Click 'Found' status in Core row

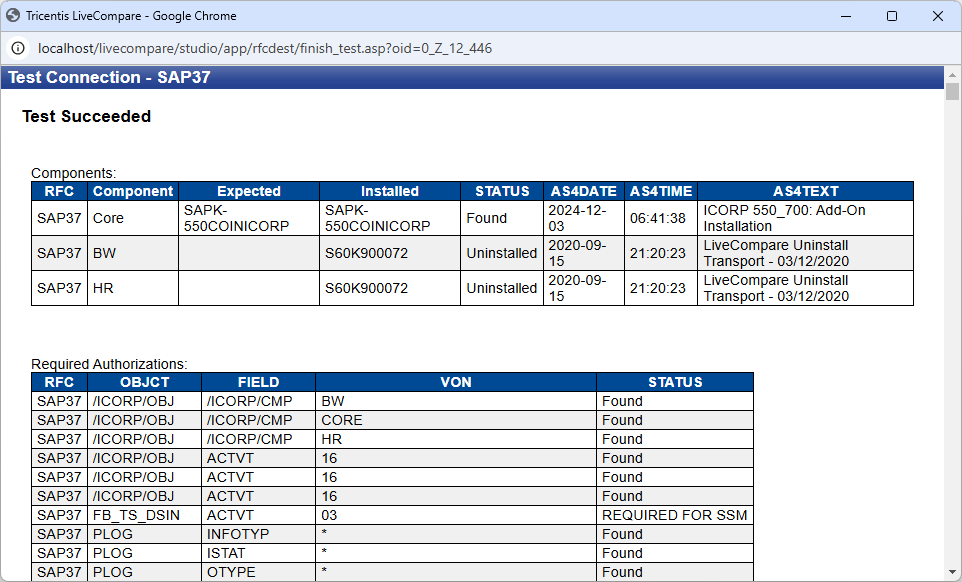(502, 218)
